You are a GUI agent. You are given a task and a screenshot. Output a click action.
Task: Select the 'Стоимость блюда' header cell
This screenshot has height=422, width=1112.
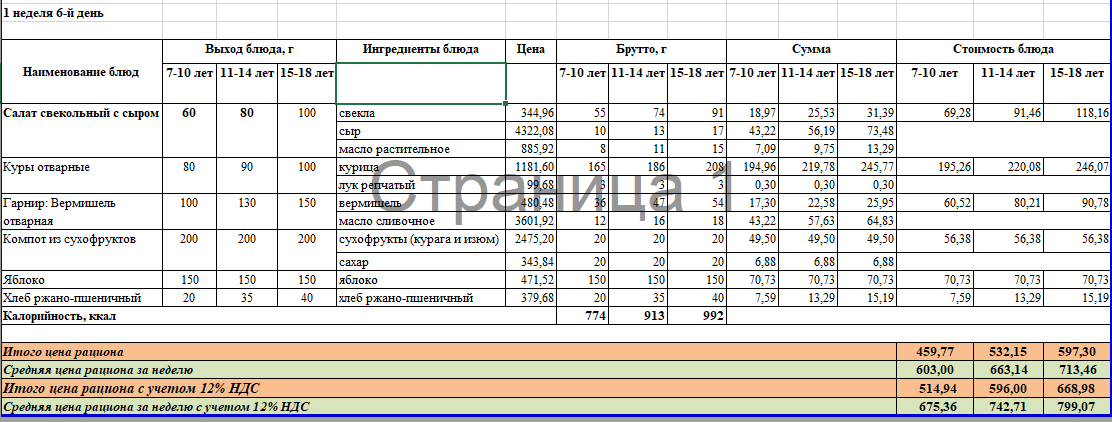(x=1003, y=49)
